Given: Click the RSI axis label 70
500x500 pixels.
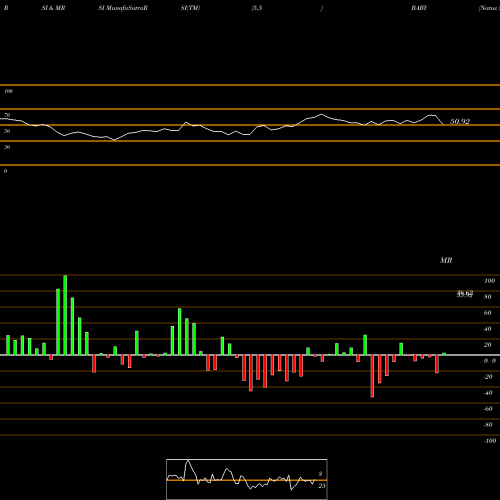Looking at the screenshot, I should [x=7, y=115].
